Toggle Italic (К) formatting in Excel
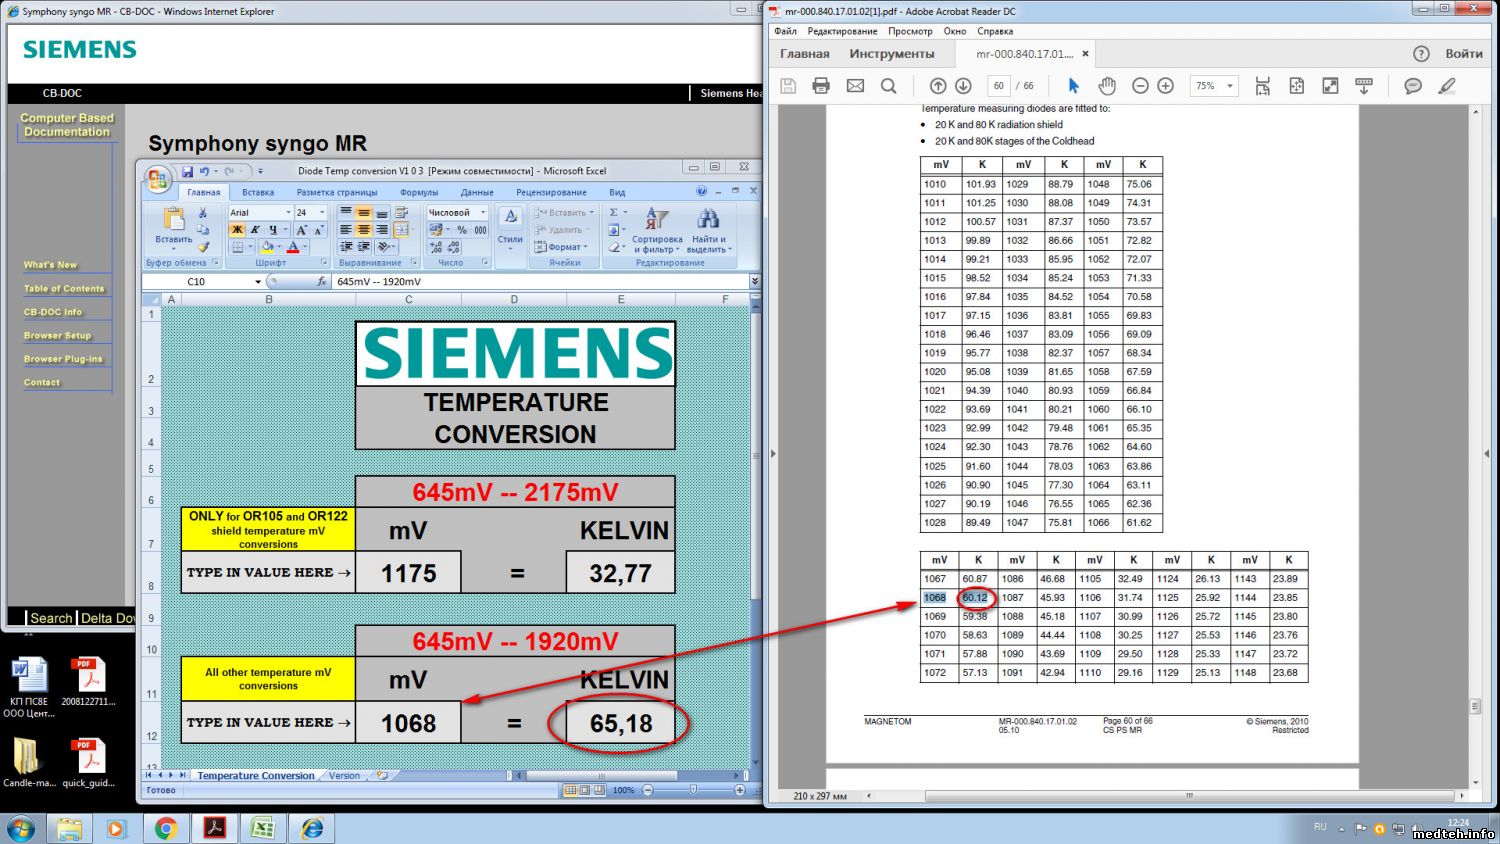The height and width of the screenshot is (844, 1500). pyautogui.click(x=255, y=230)
